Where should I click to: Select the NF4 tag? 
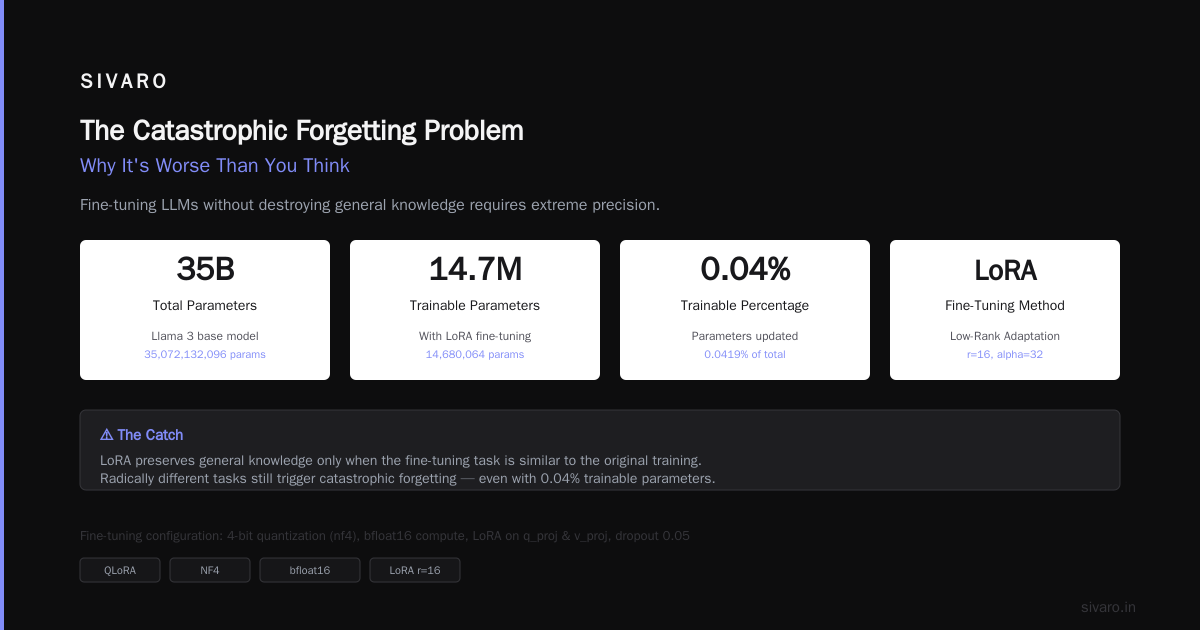(x=210, y=570)
